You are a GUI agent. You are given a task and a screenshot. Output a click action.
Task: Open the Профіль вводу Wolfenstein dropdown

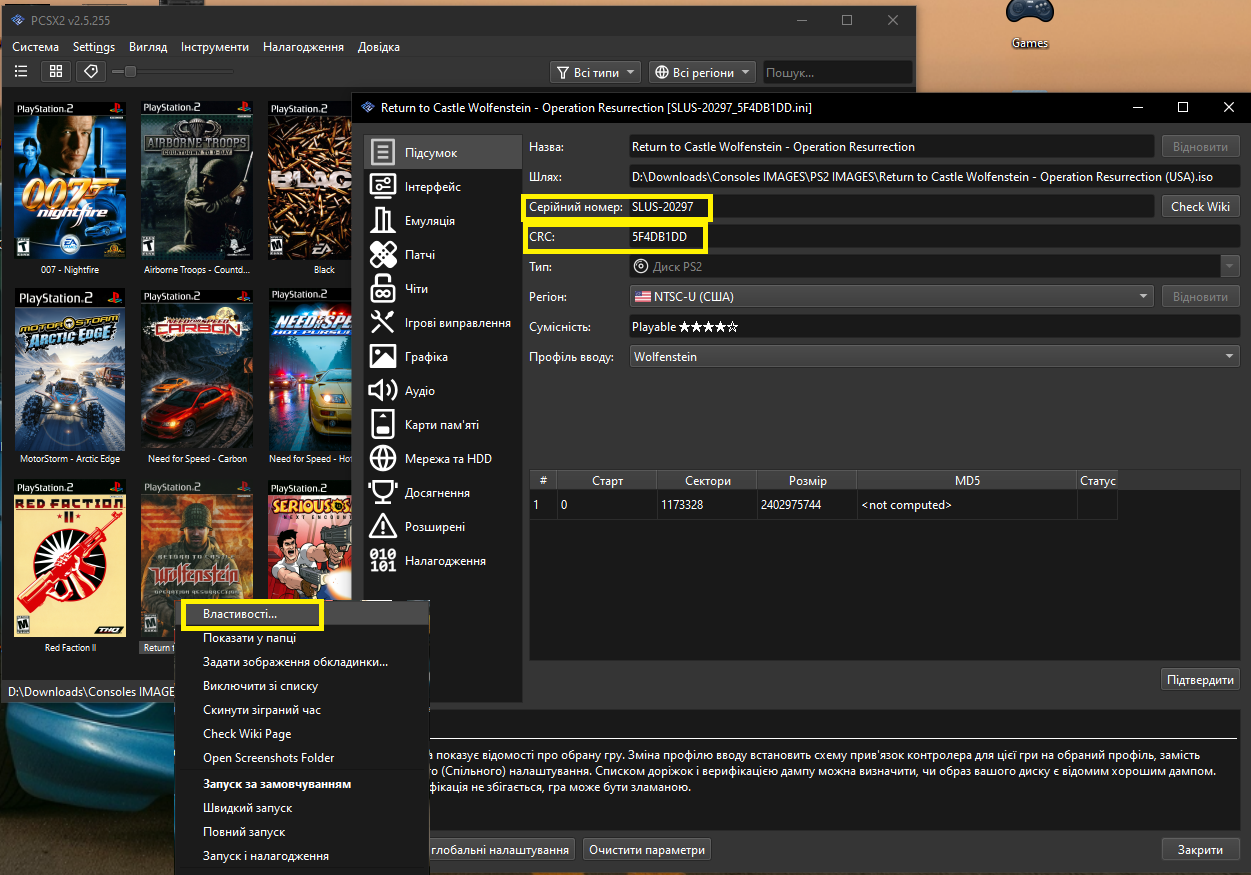[x=934, y=357]
